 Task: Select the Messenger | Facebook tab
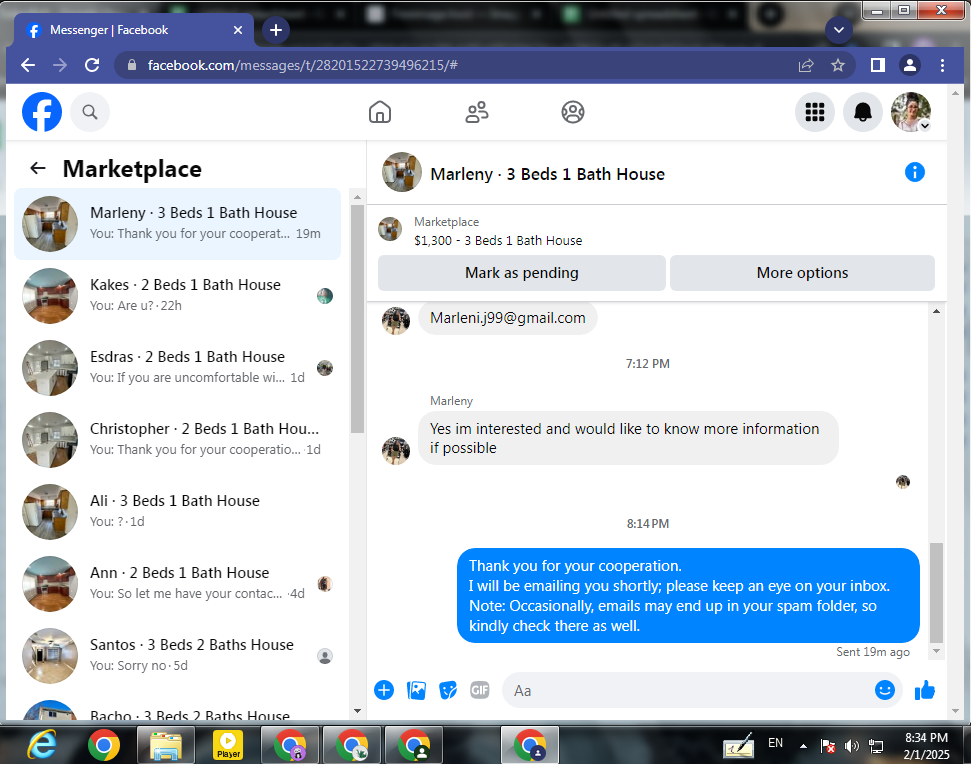click(x=133, y=30)
